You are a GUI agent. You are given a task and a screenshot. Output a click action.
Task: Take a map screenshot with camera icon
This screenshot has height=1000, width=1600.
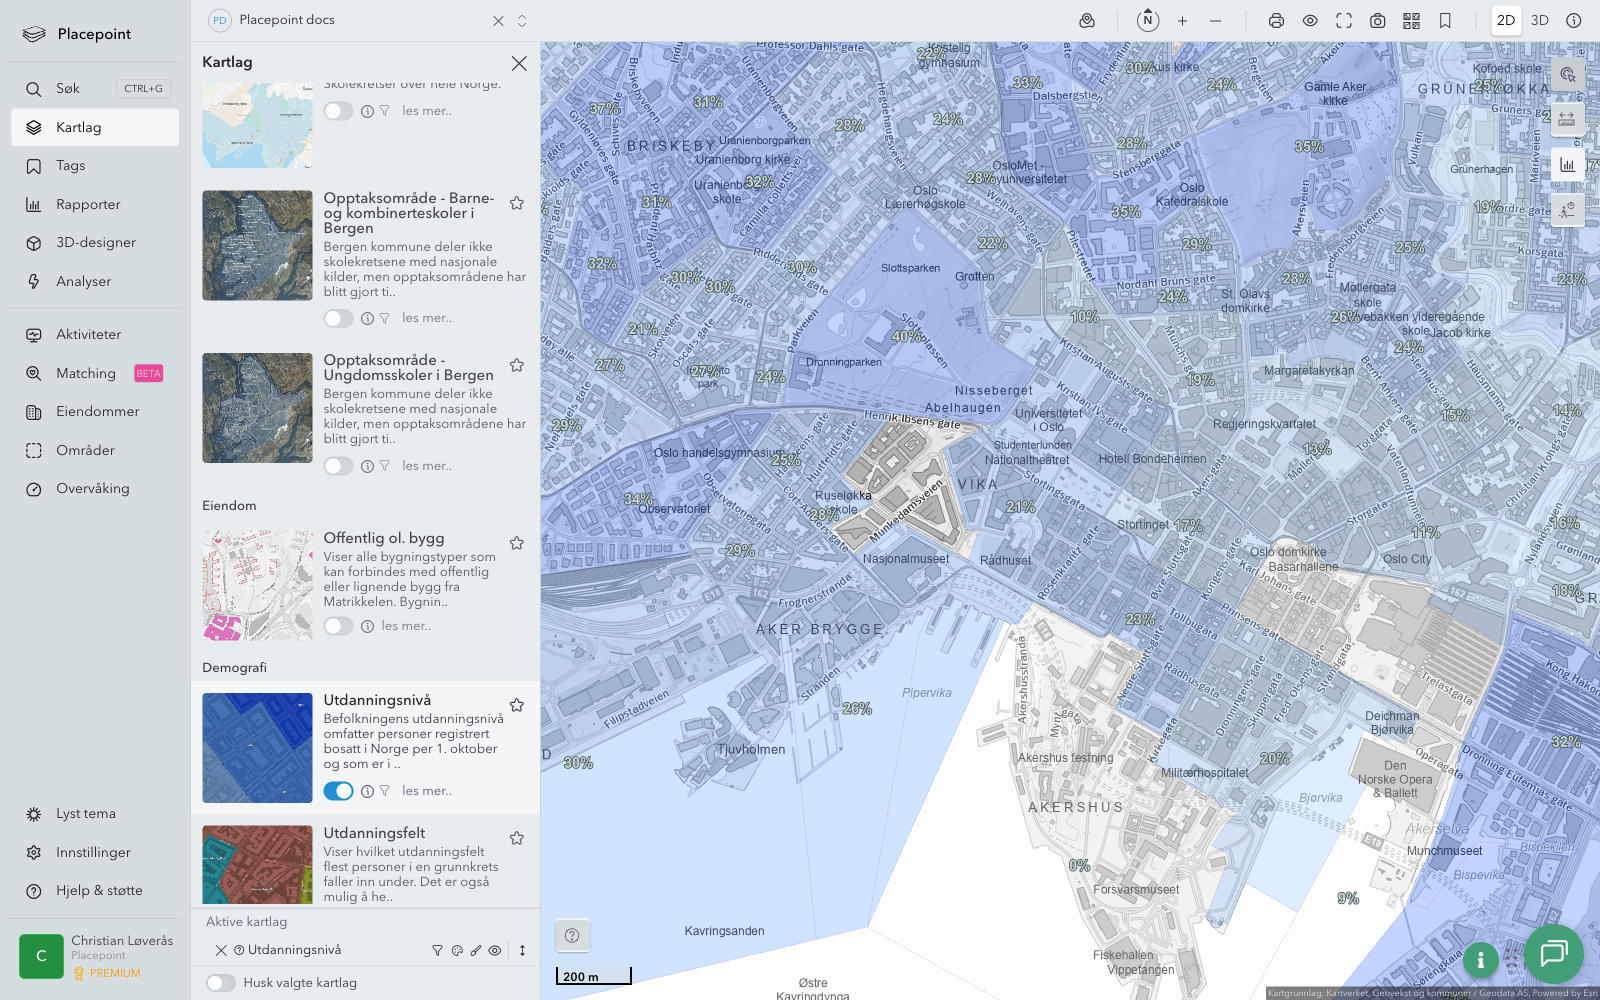click(x=1377, y=21)
